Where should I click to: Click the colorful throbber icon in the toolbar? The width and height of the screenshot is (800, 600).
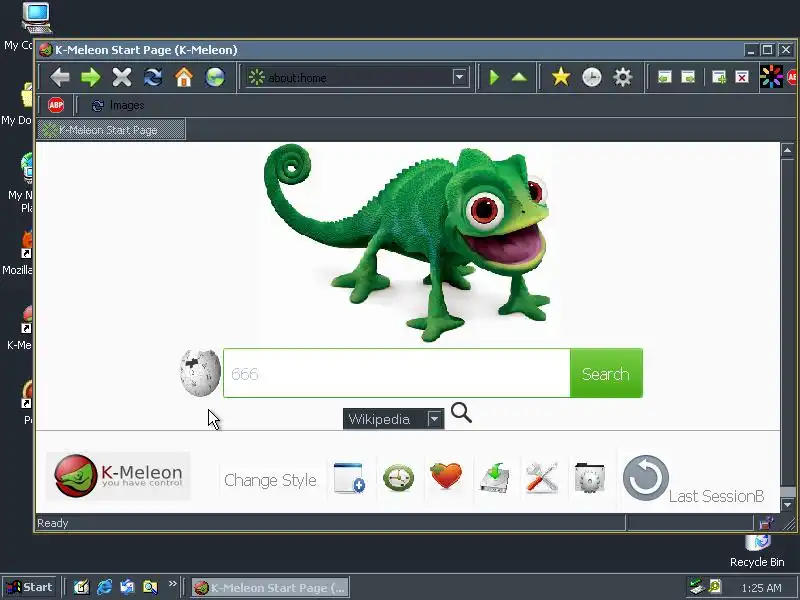[771, 77]
